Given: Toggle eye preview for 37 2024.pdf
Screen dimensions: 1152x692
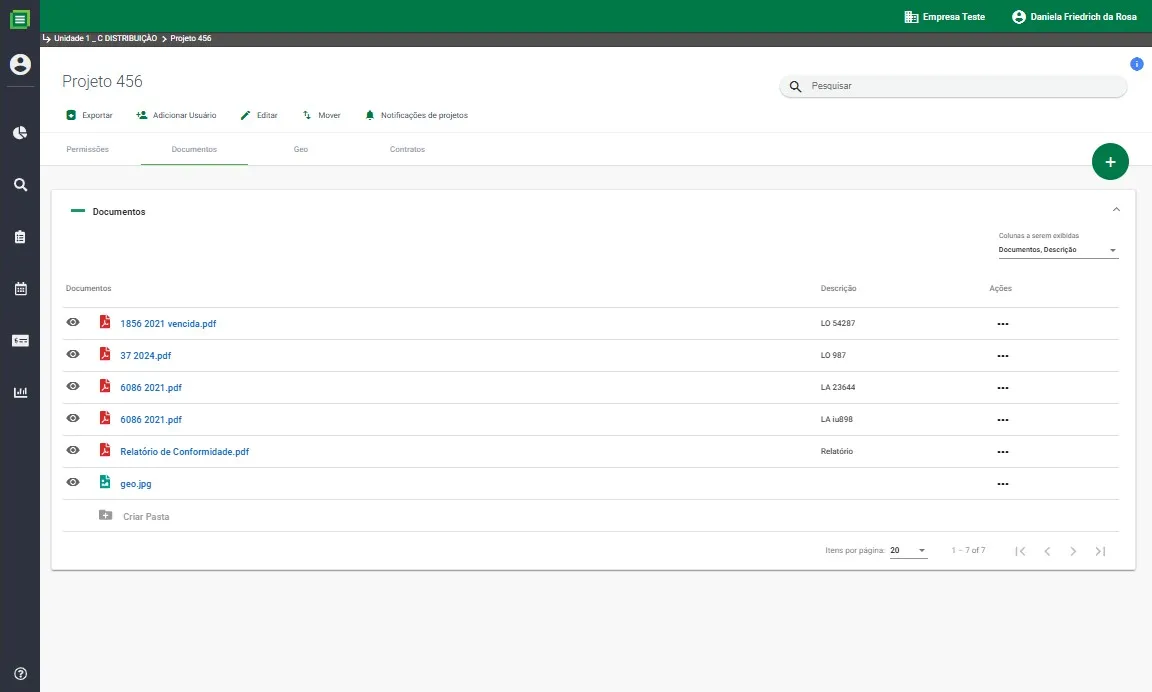Looking at the screenshot, I should pos(73,354).
